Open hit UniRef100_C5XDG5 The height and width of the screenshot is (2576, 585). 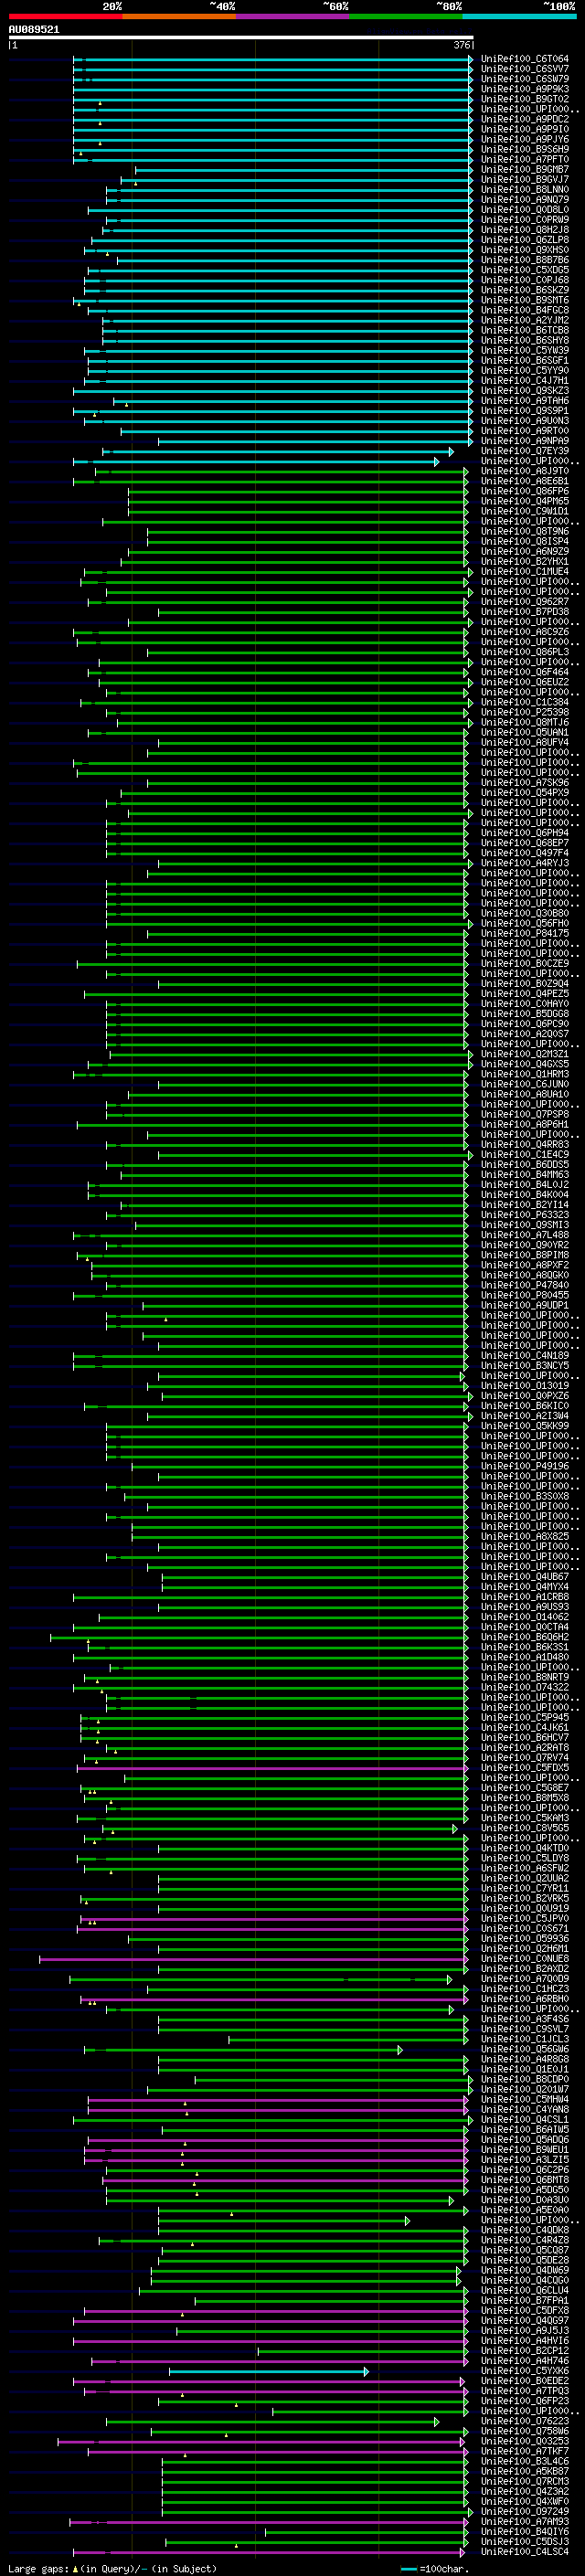(524, 270)
